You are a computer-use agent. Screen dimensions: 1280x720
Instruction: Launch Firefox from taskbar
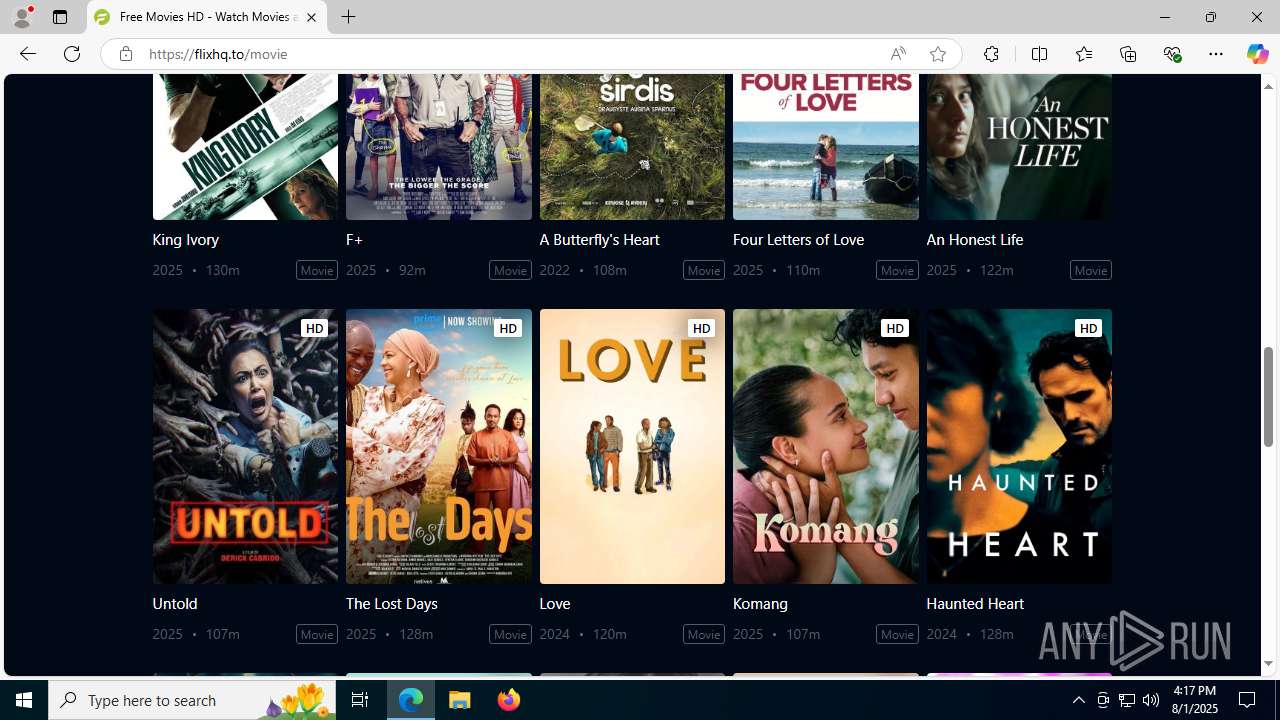pyautogui.click(x=509, y=700)
